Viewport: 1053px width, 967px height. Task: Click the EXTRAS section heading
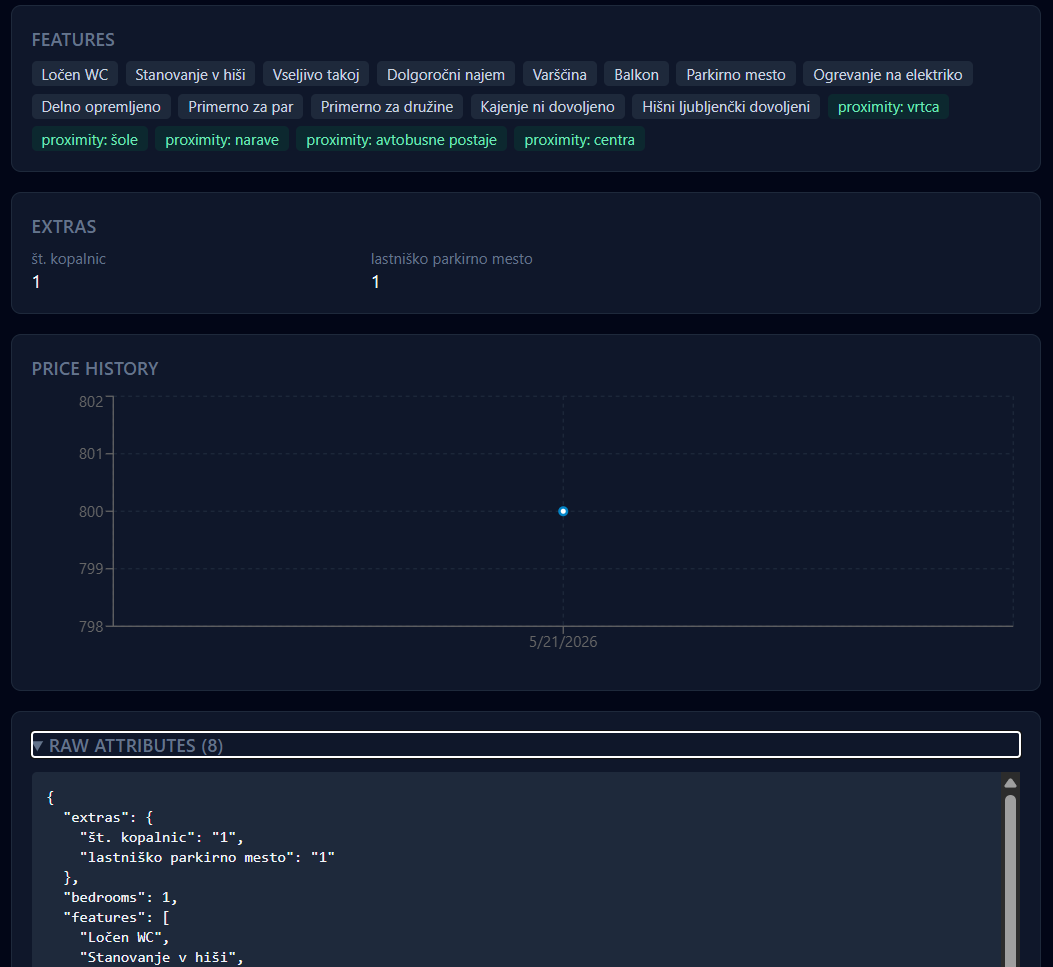64,226
